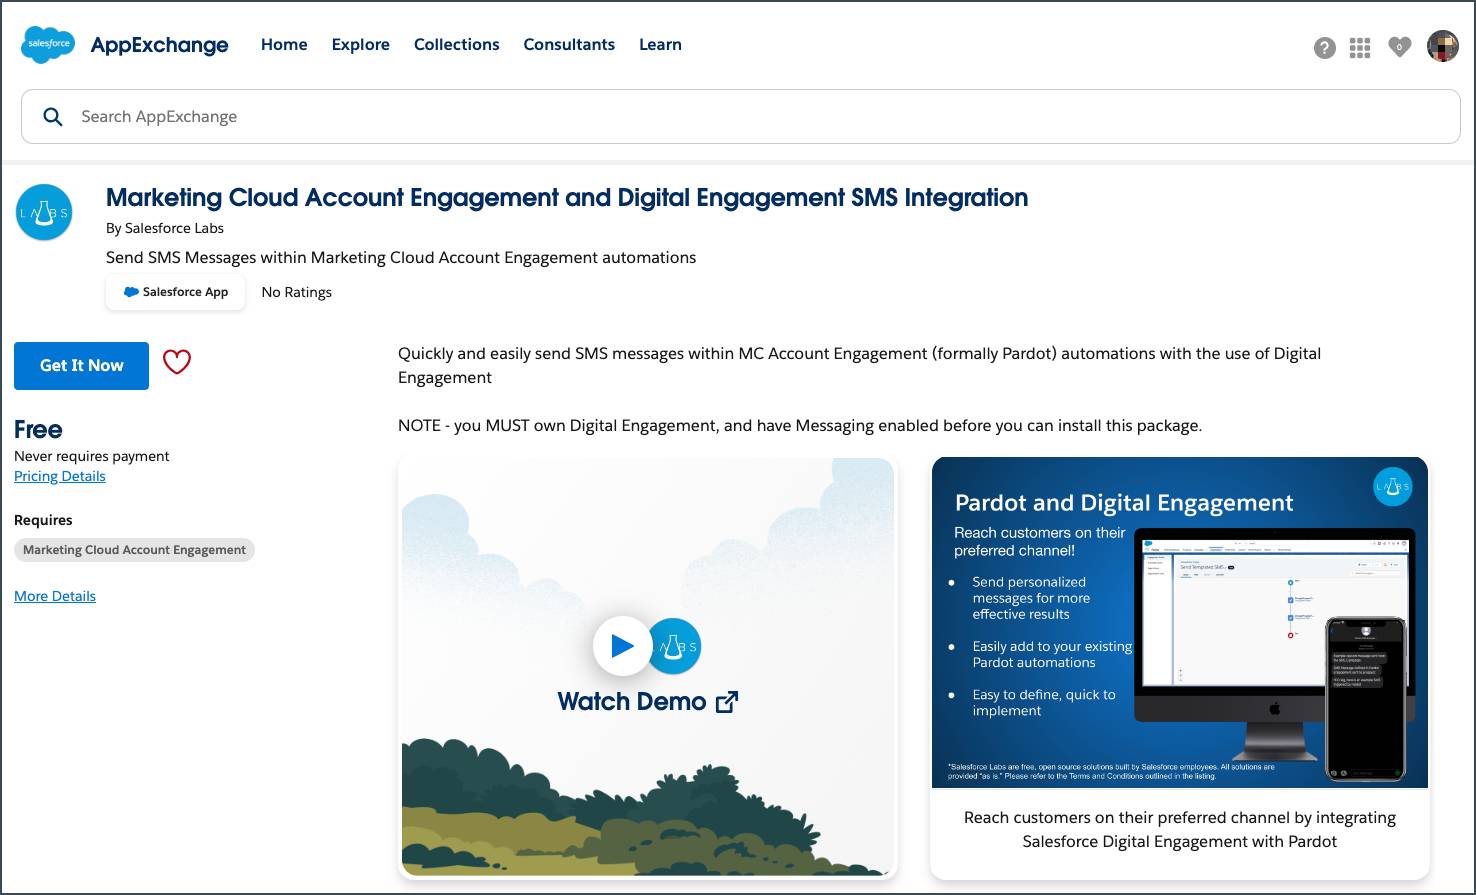Click the Requires label
This screenshot has width=1476, height=895.
click(x=43, y=520)
